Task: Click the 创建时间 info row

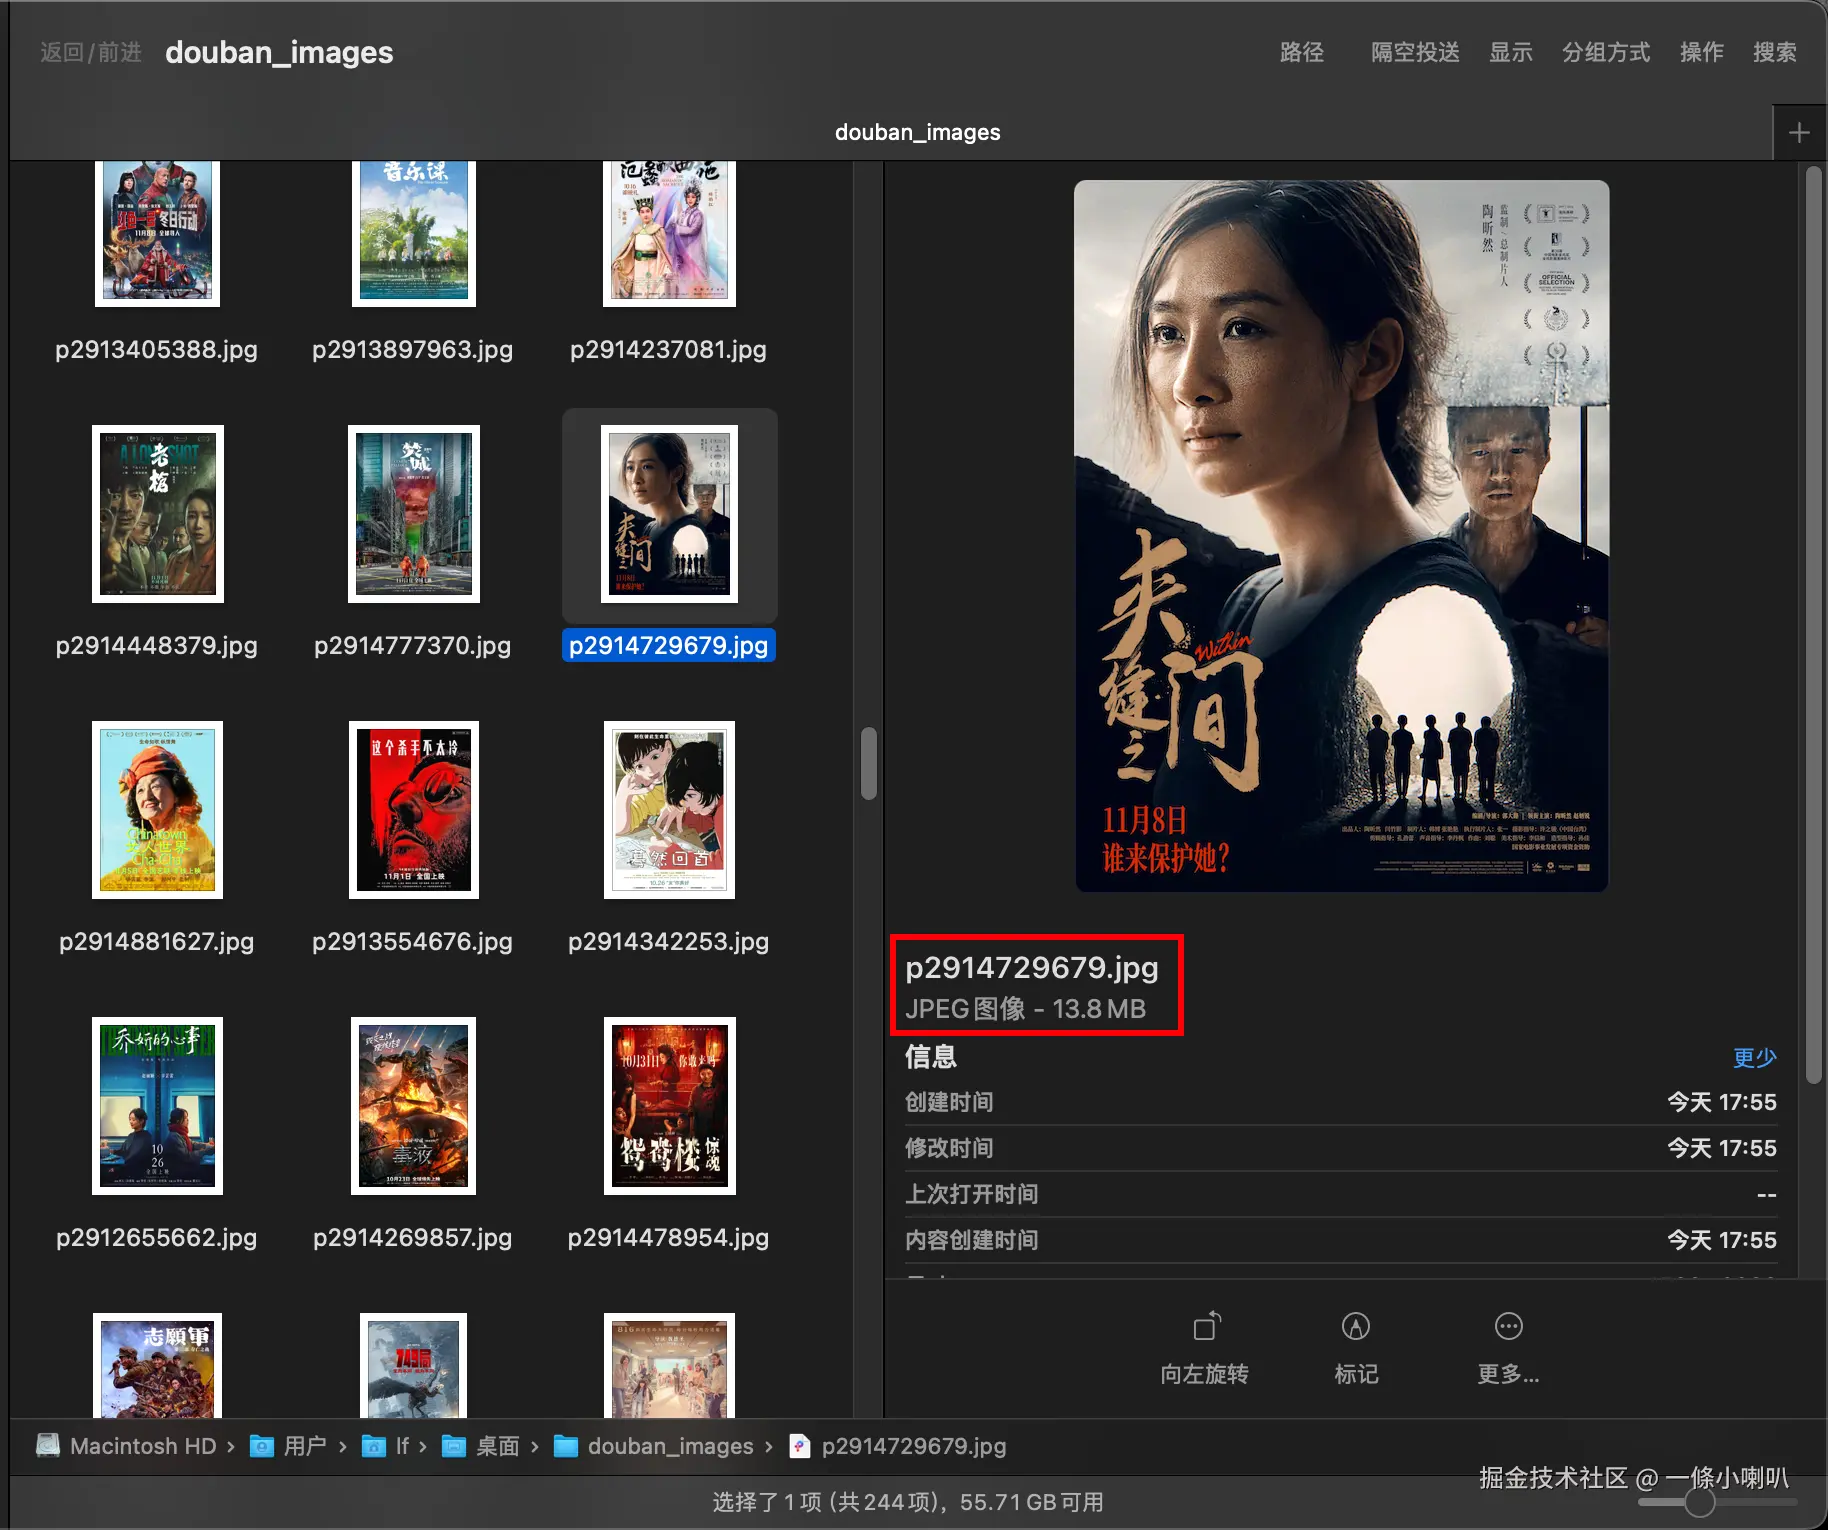Action: [x=1341, y=1102]
